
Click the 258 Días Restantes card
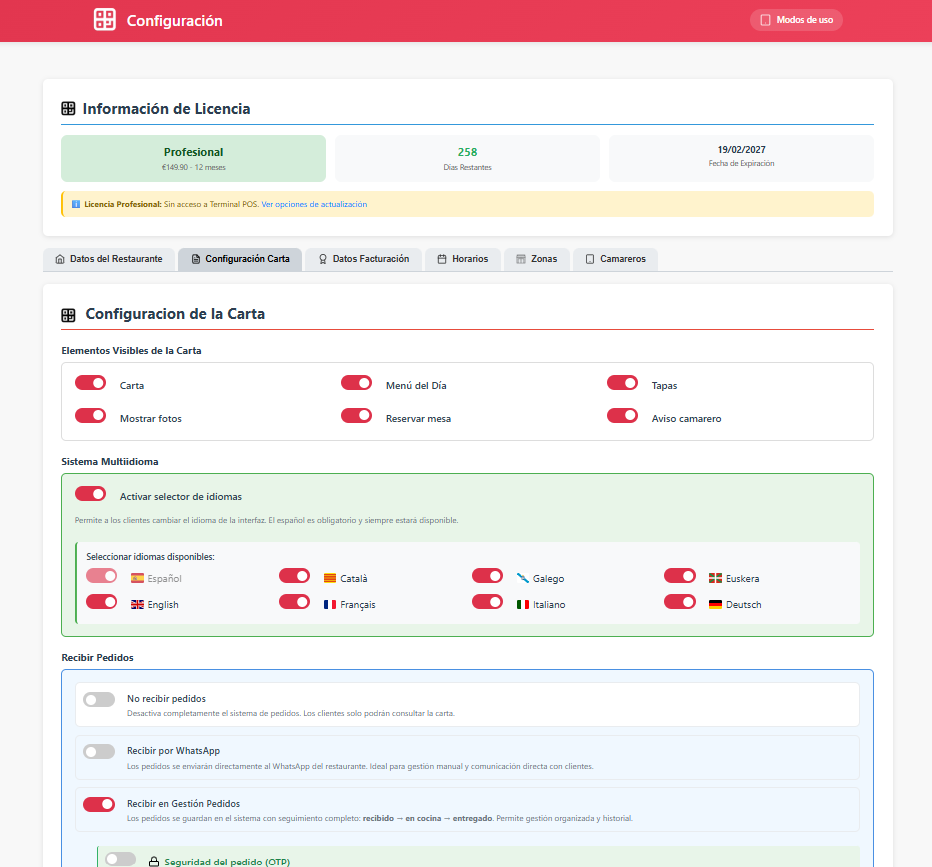467,159
